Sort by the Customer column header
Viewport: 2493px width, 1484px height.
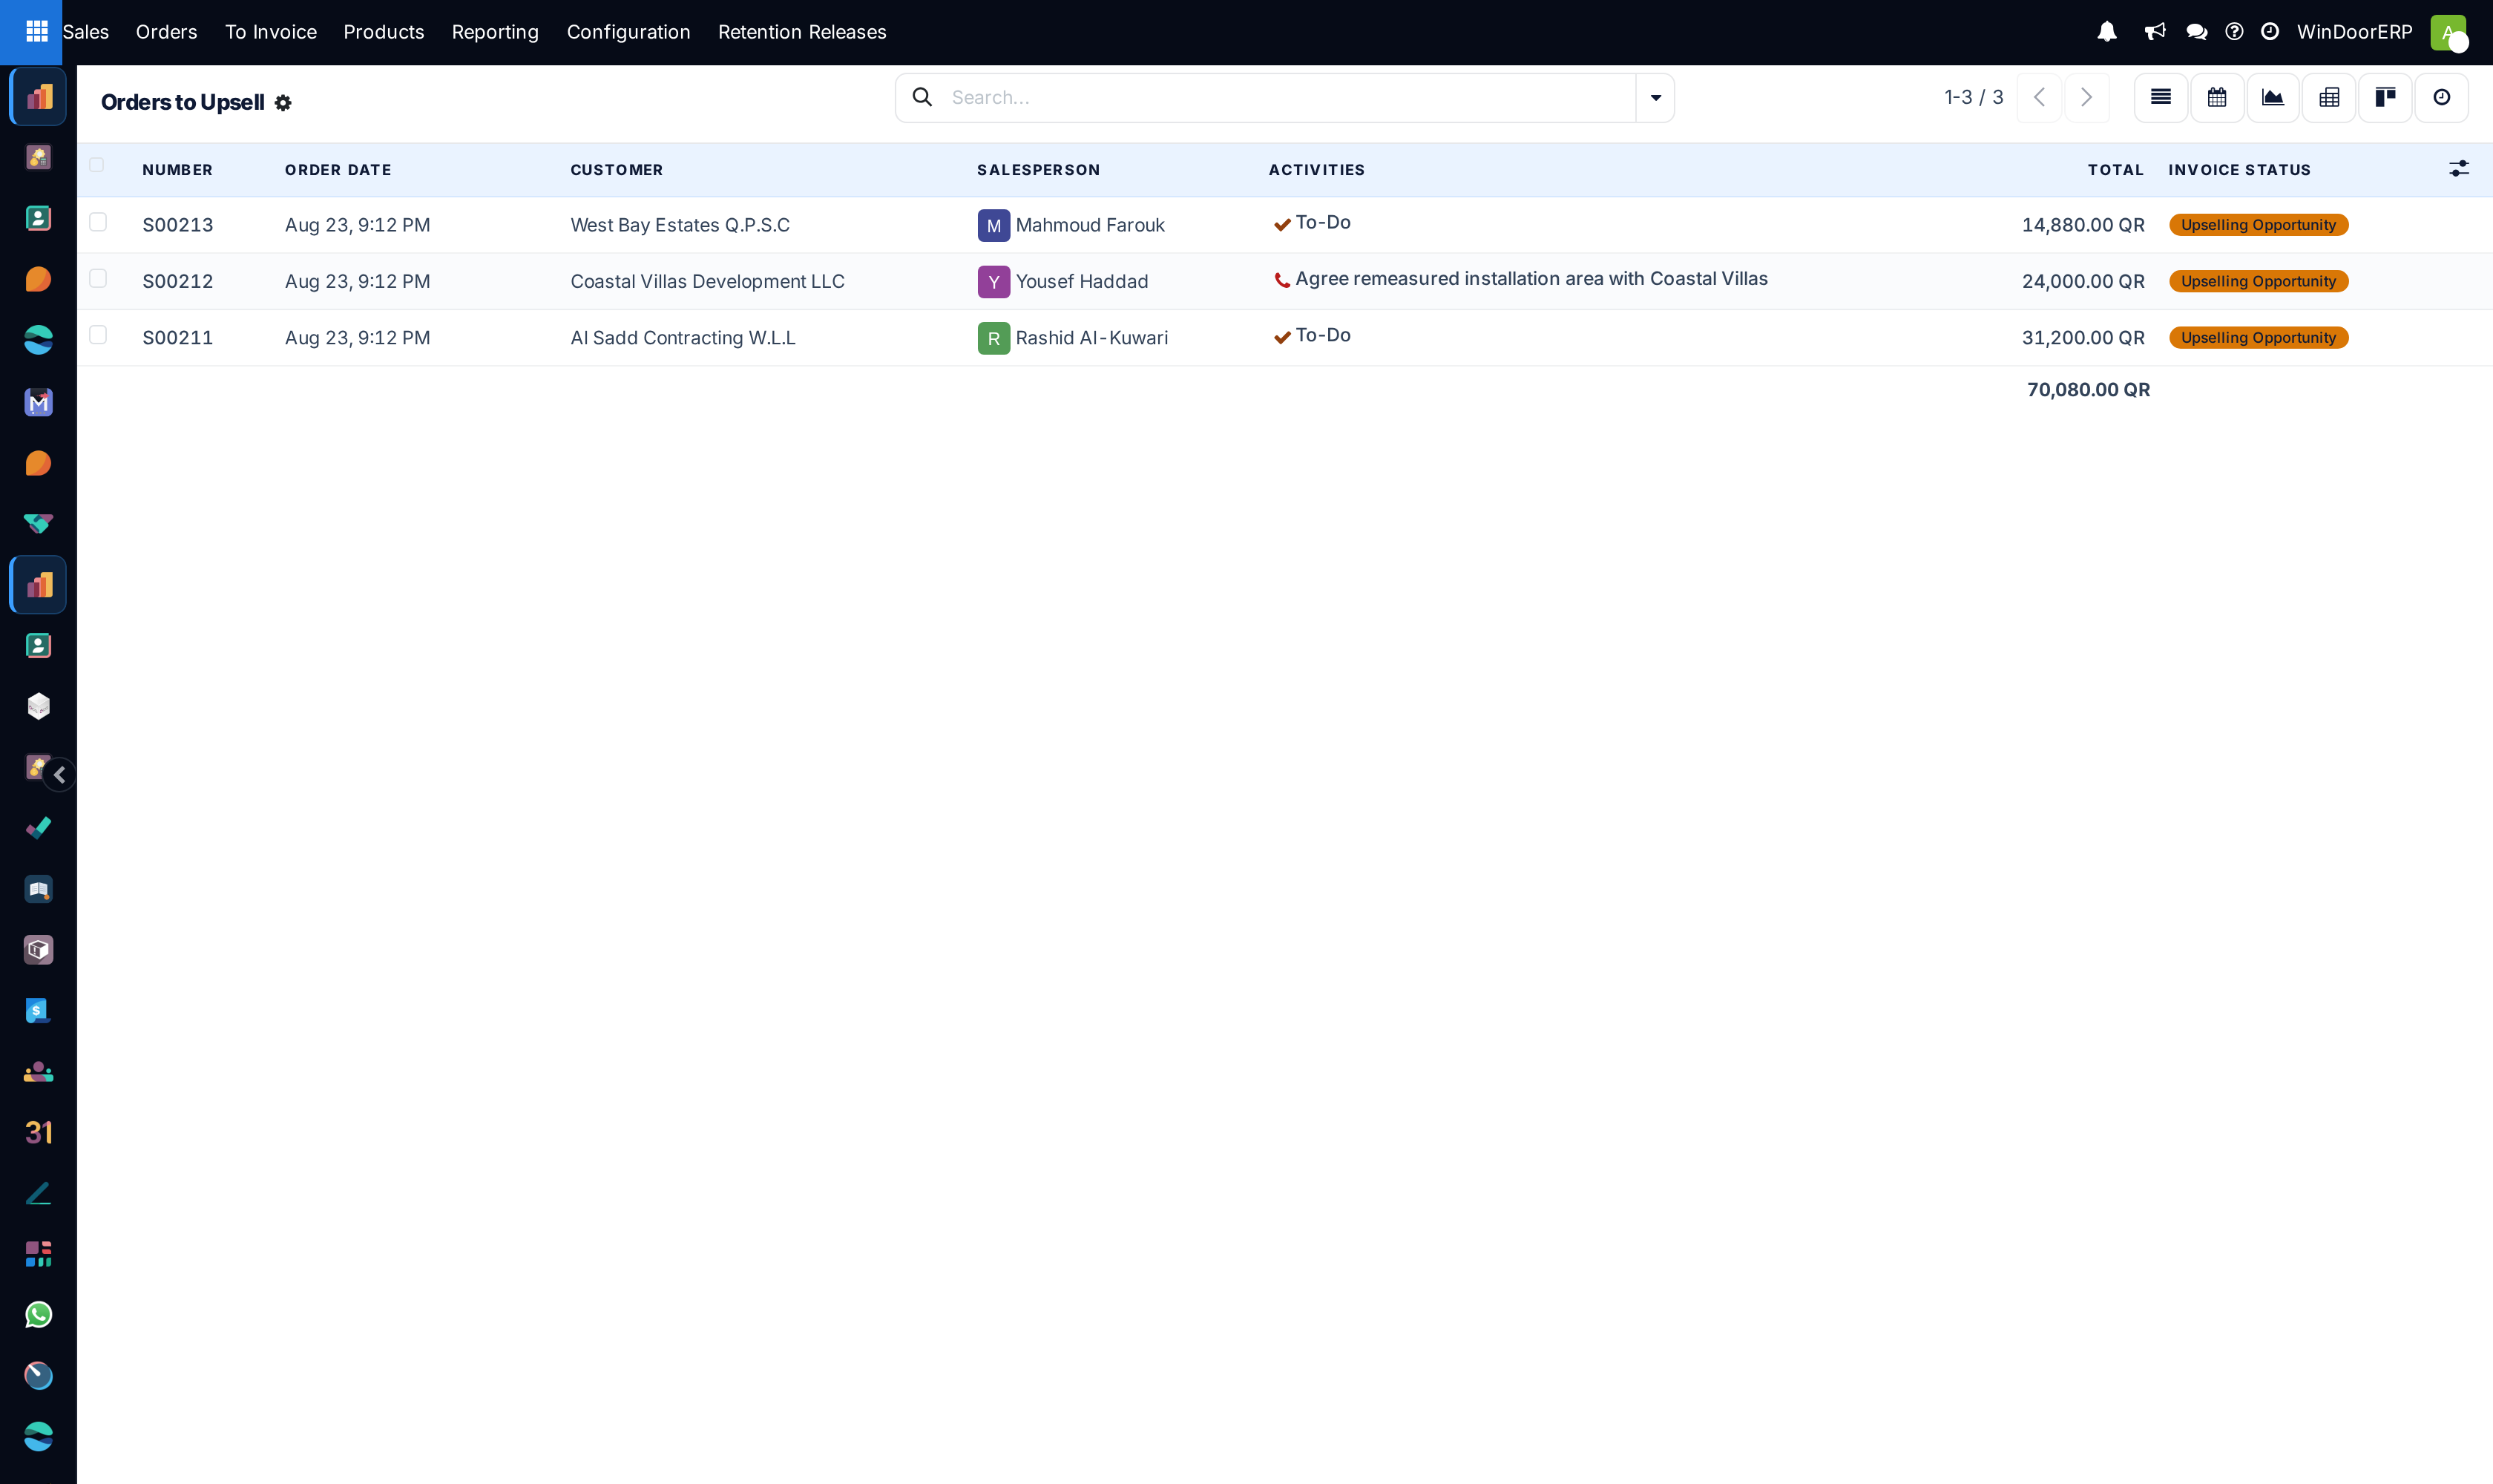(x=617, y=170)
